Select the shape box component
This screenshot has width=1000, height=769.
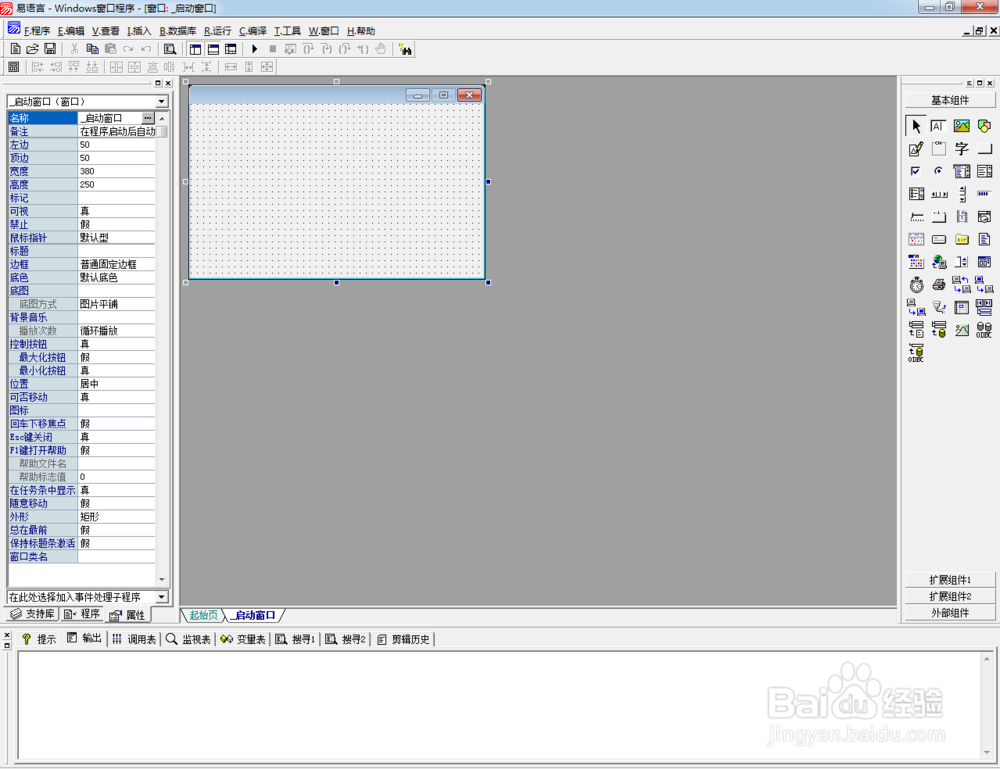point(984,126)
